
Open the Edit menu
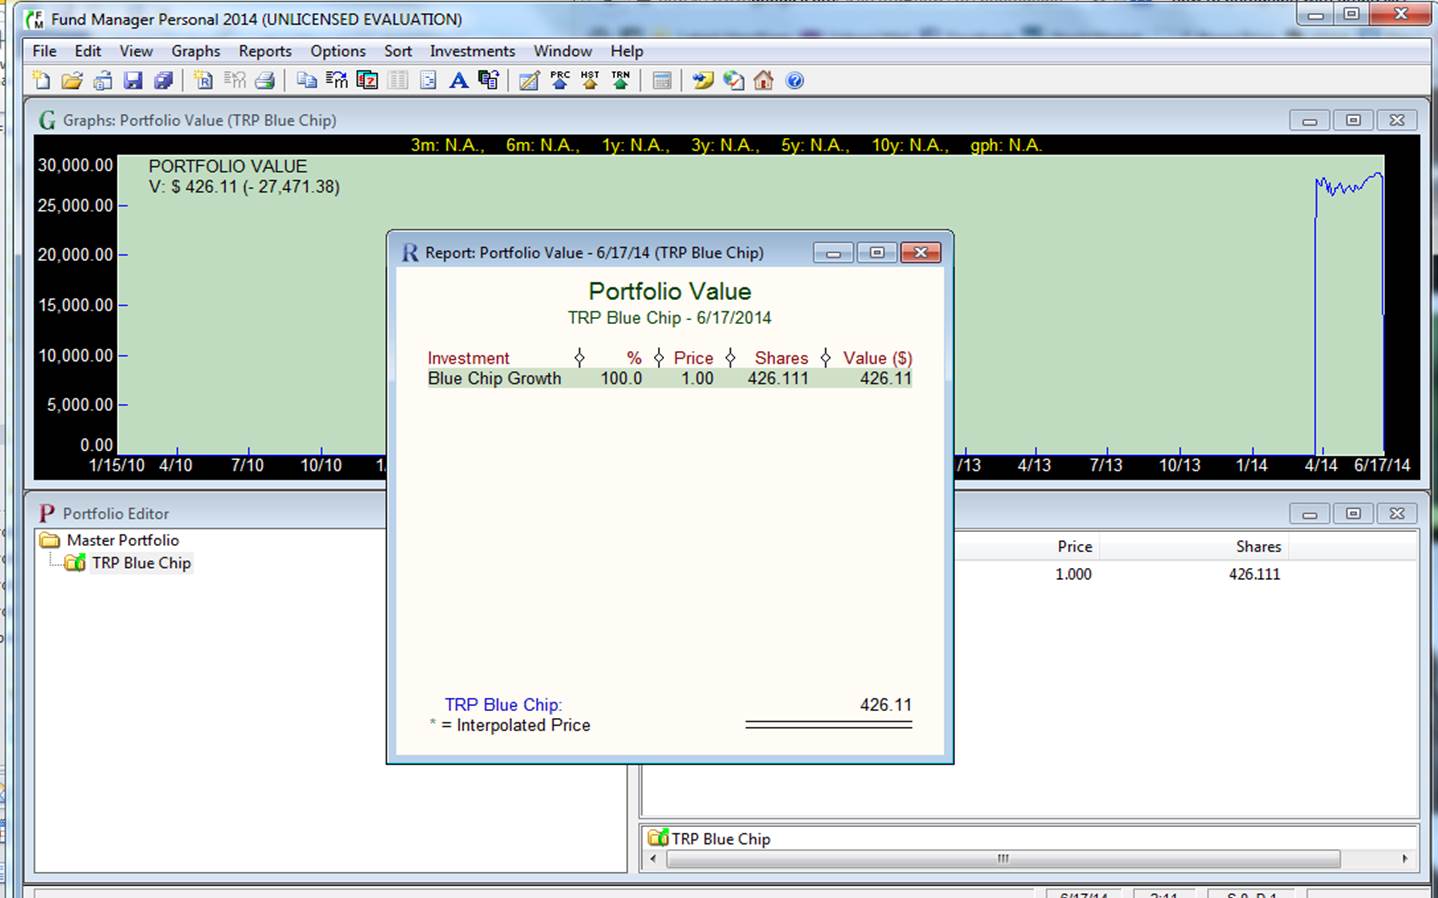(x=88, y=51)
